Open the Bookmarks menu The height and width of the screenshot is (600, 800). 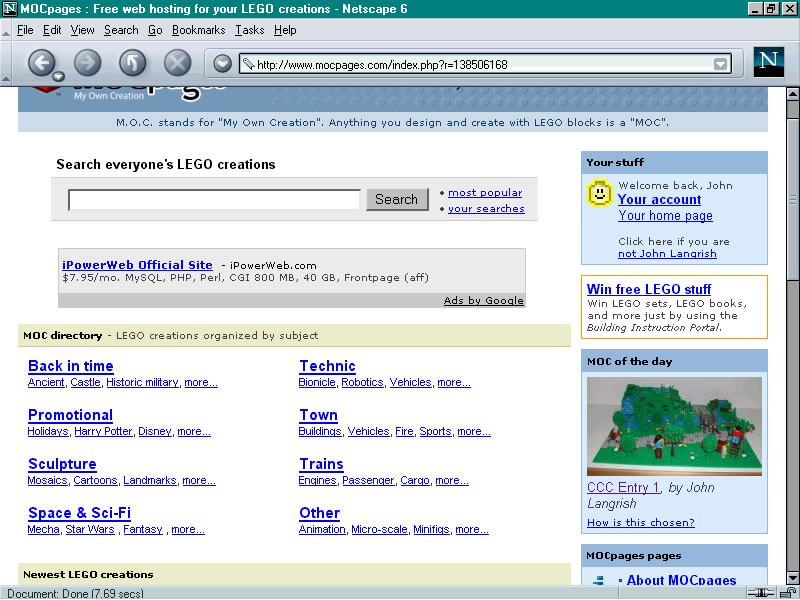(x=198, y=30)
